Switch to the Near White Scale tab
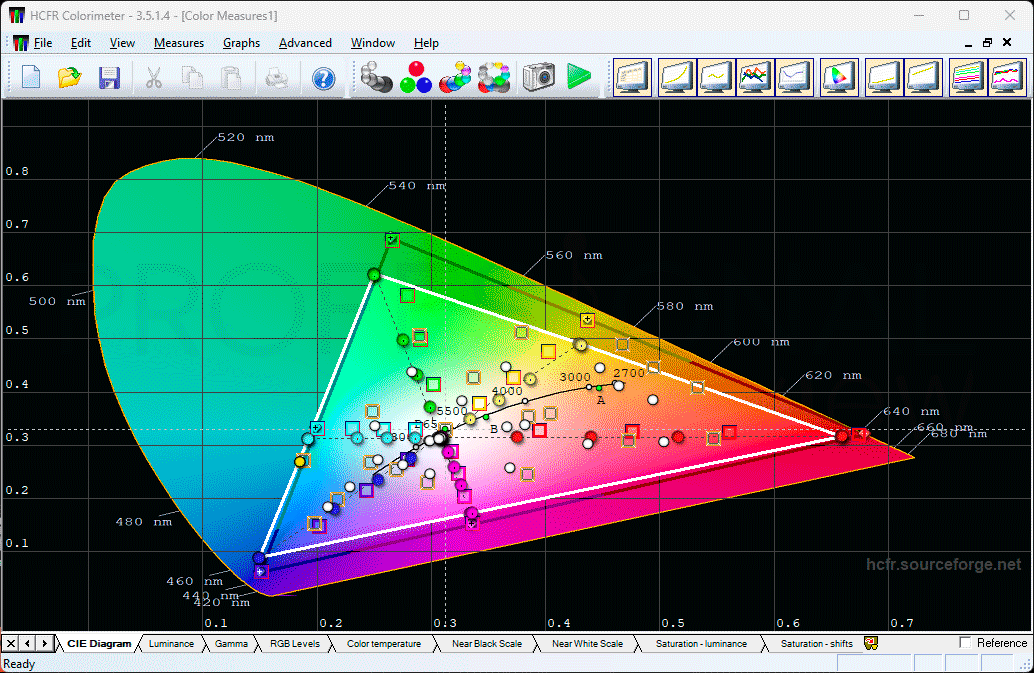The width and height of the screenshot is (1034, 673). (x=587, y=643)
